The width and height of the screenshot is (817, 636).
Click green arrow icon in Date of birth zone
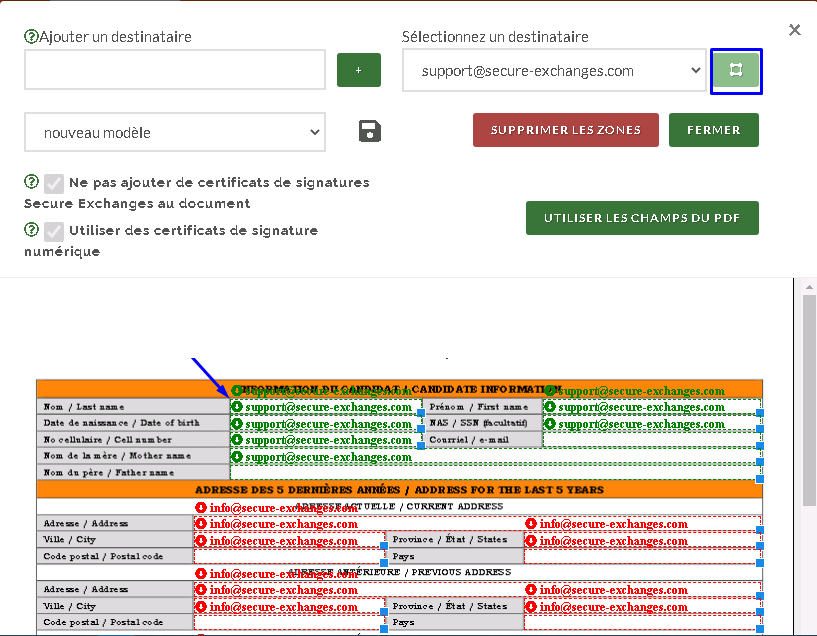pos(237,423)
